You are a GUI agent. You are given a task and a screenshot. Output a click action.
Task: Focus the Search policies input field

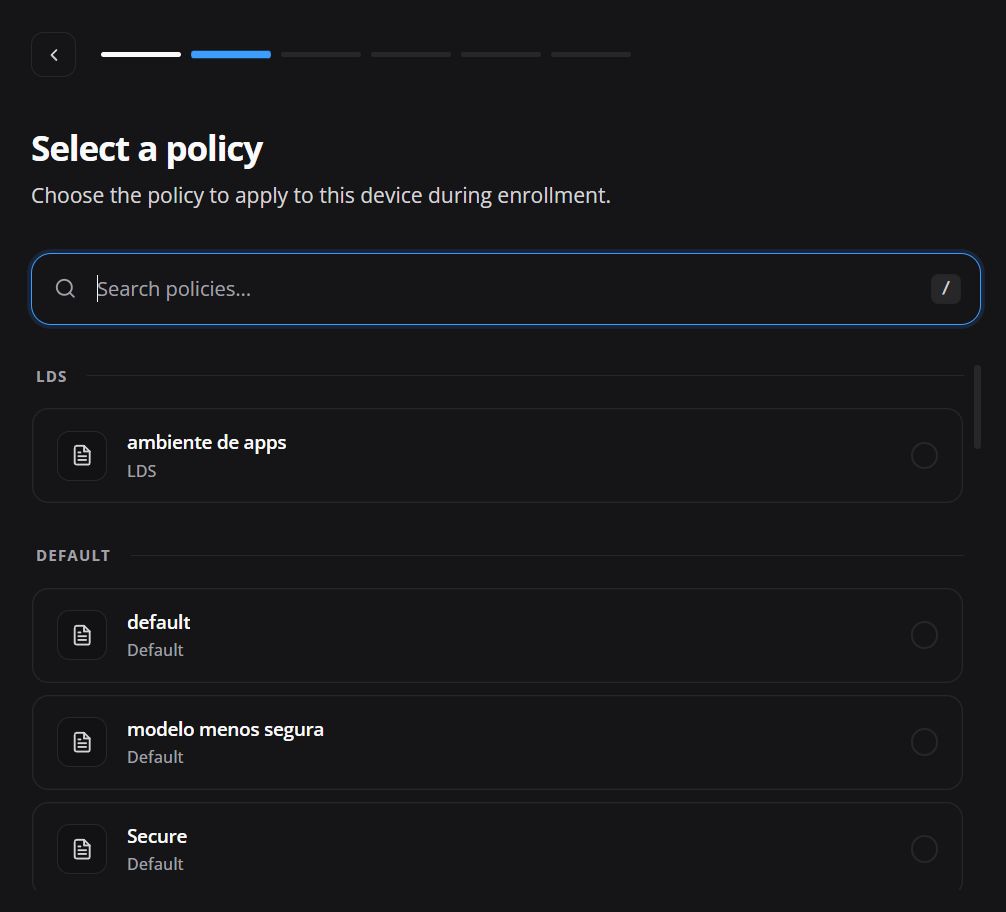pyautogui.click(x=506, y=289)
